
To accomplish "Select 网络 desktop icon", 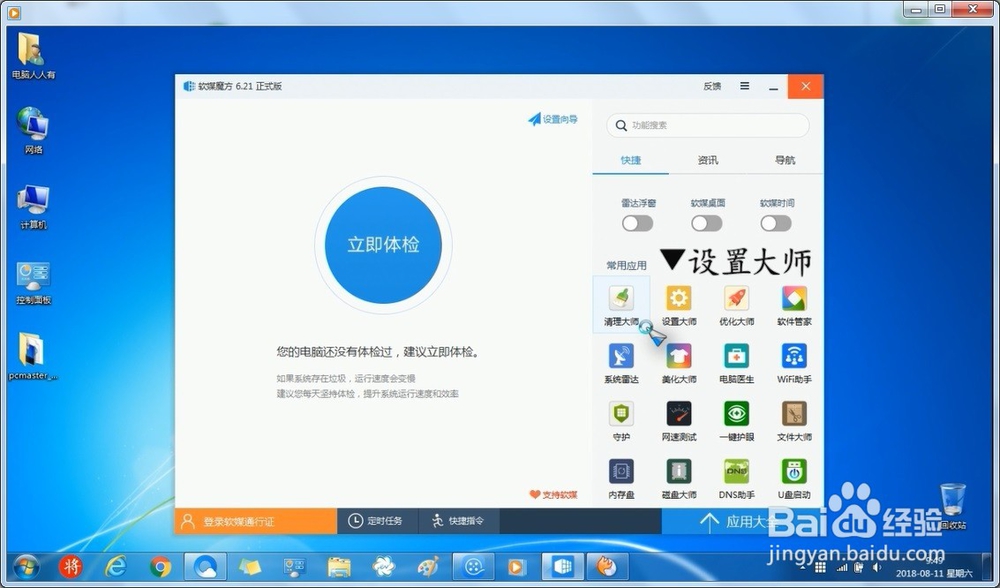I will pyautogui.click(x=33, y=131).
